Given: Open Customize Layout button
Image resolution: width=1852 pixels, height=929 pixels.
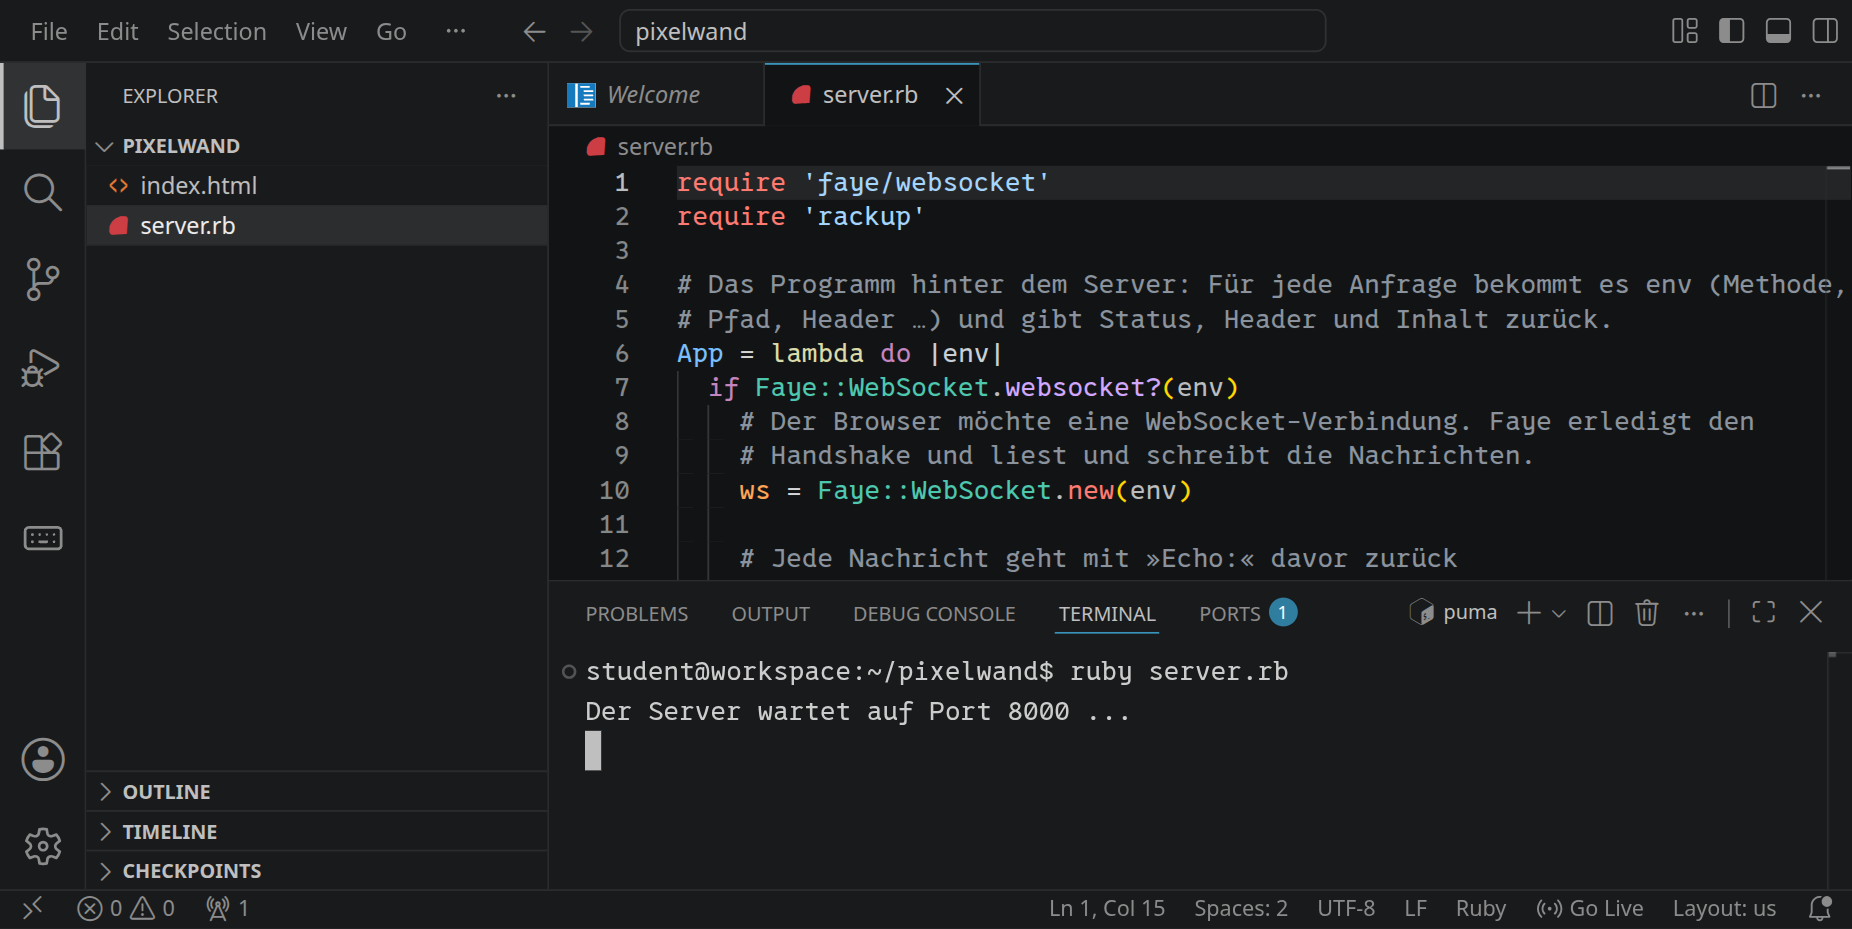Looking at the screenshot, I should tap(1685, 31).
